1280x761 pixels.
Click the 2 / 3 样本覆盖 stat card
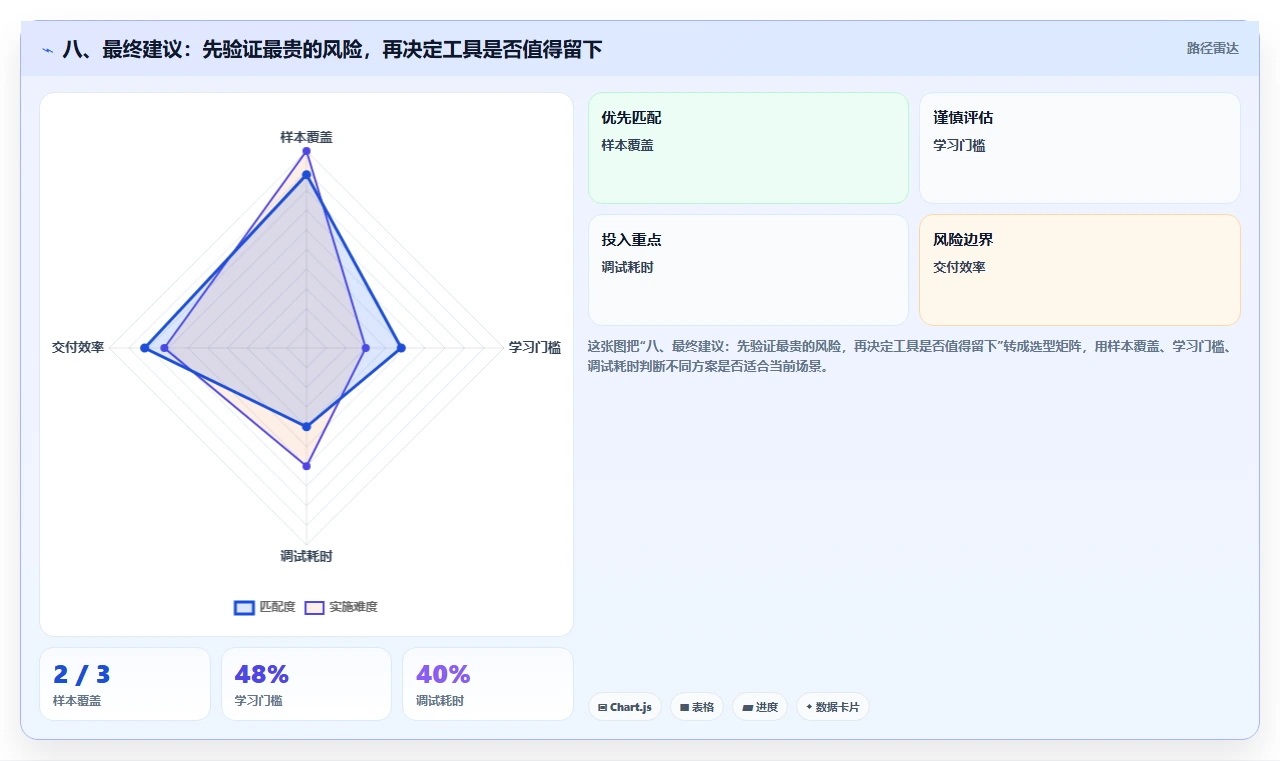click(125, 684)
